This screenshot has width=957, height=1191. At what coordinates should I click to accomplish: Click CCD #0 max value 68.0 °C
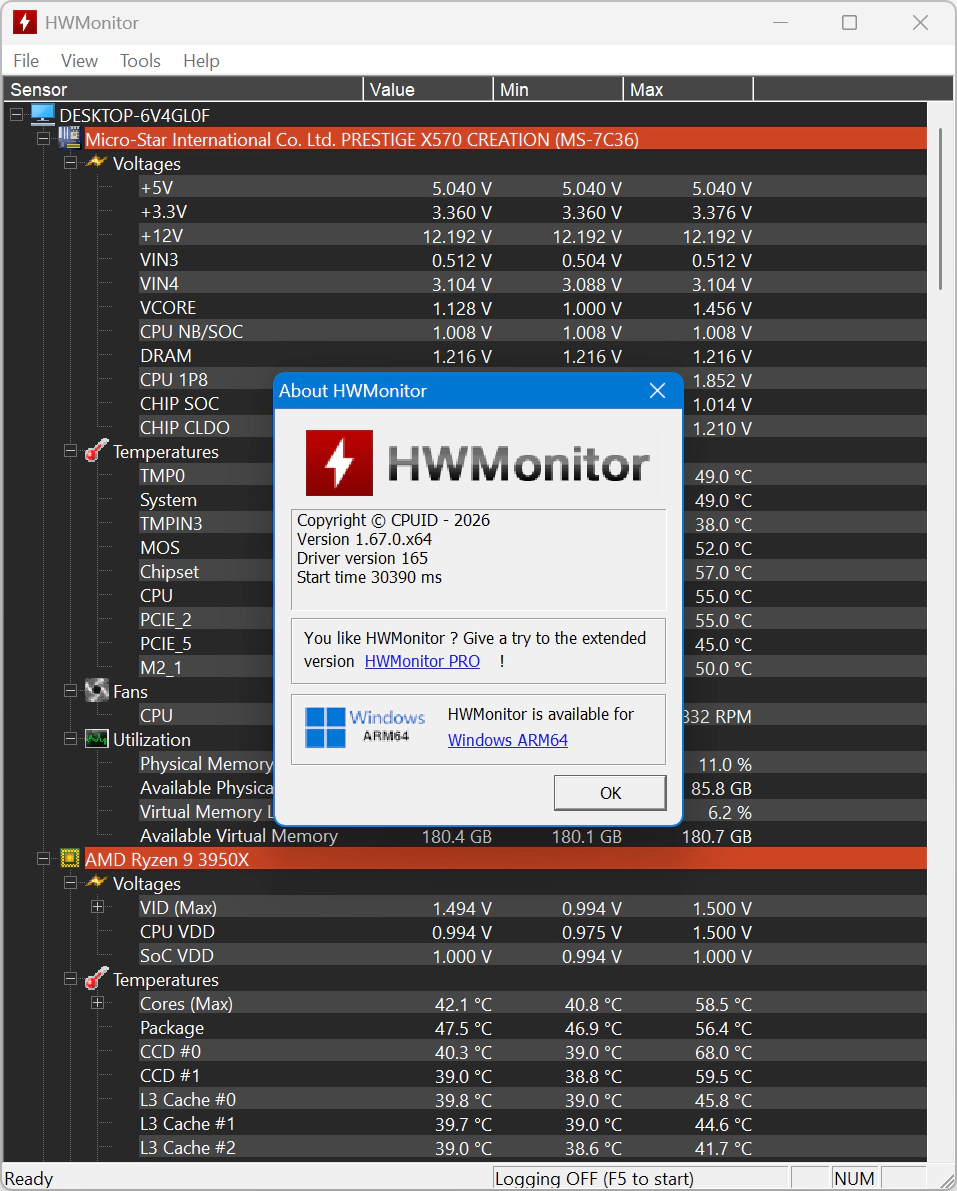point(723,1053)
